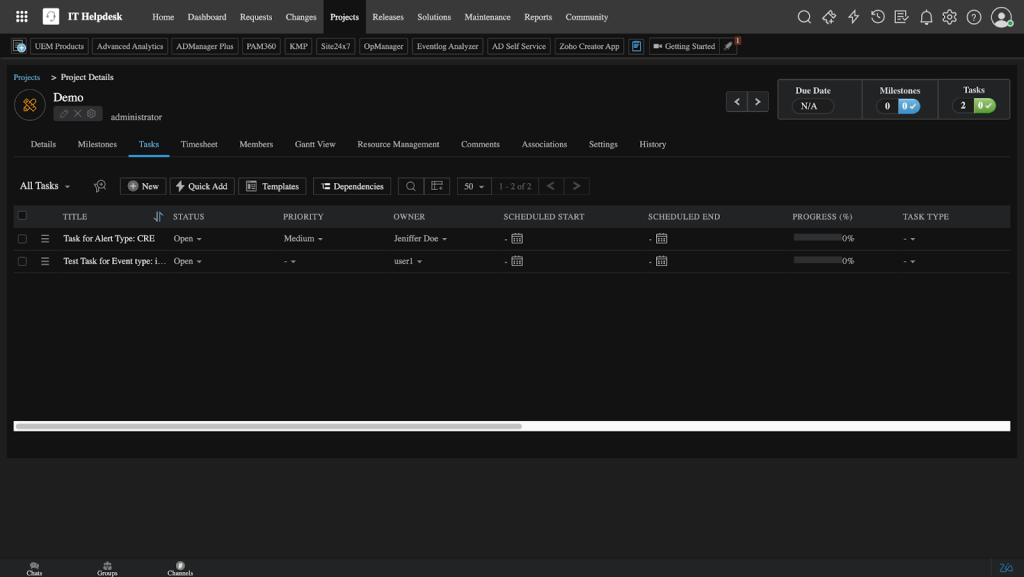Click the blue notes icon beside Zoho Creator App
Screen dimensions: 1024x577
coord(636,46)
